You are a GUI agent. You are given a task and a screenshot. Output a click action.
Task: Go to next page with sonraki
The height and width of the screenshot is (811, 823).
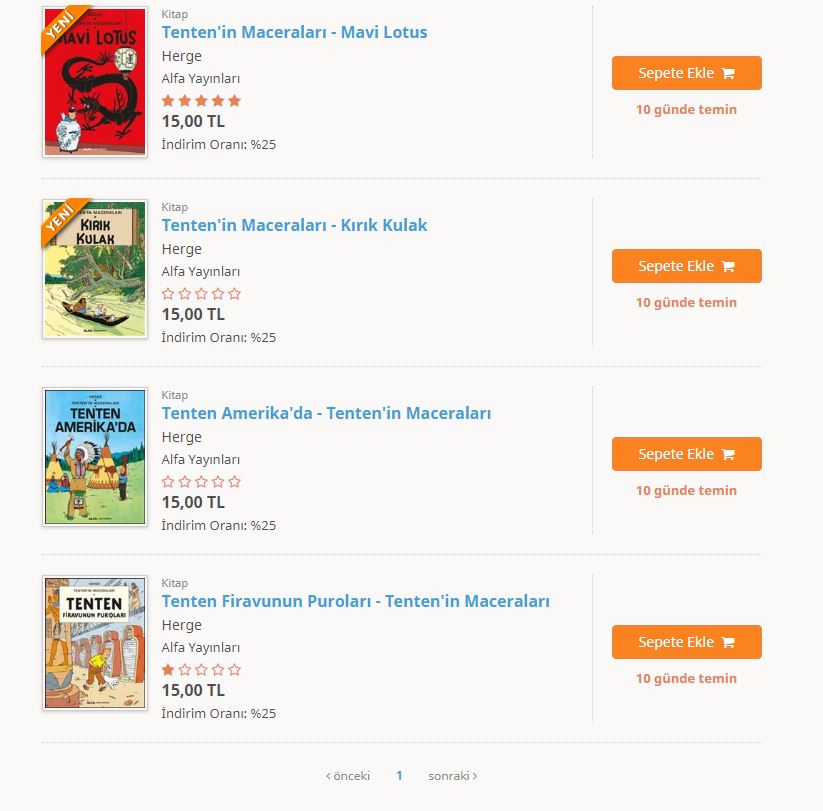pos(453,776)
